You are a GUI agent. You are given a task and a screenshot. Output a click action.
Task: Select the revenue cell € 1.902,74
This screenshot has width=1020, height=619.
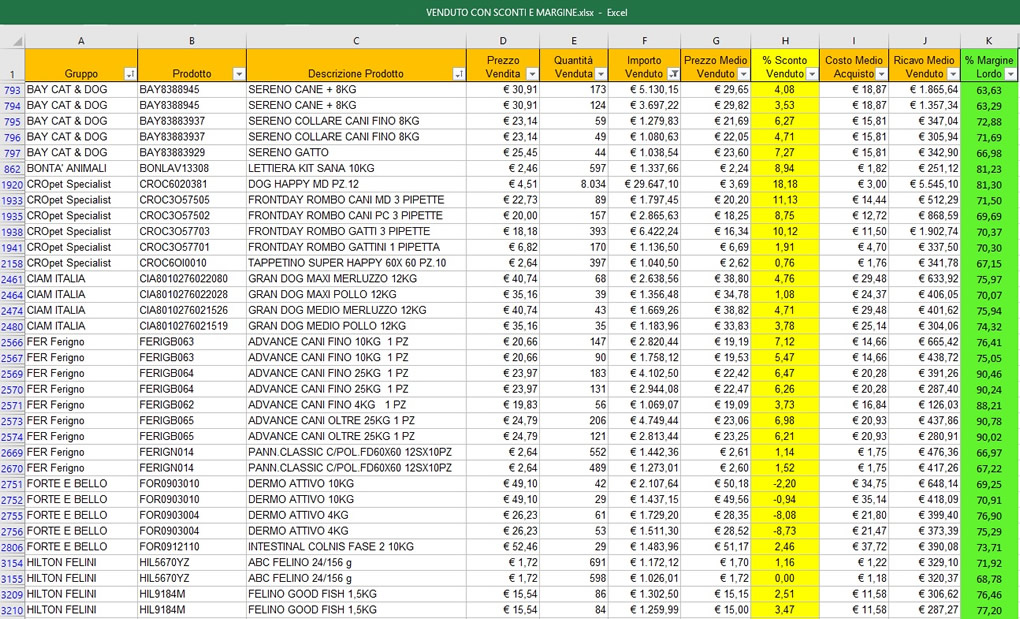pyautogui.click(x=924, y=231)
